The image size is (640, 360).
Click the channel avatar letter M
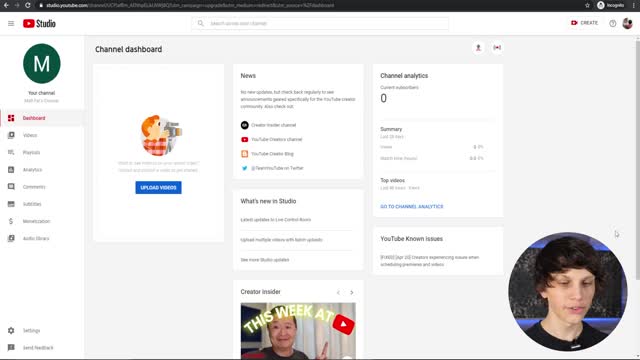42,64
